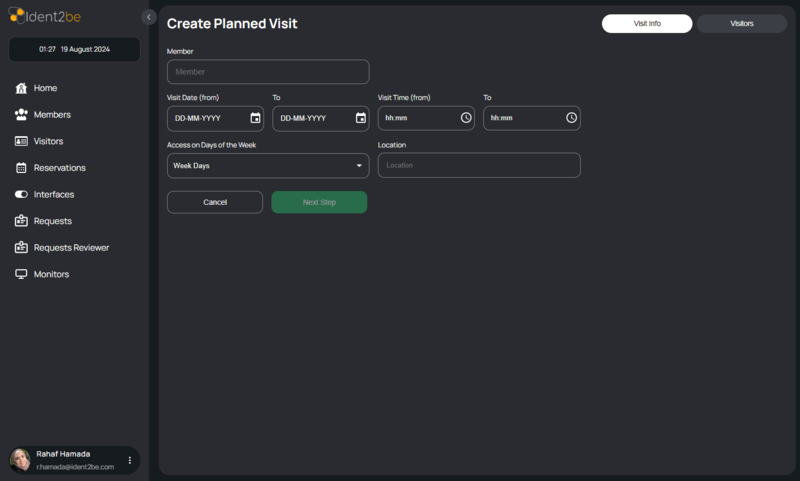Open calendar picker for Visit Date from
This screenshot has height=481, width=800.
point(255,118)
